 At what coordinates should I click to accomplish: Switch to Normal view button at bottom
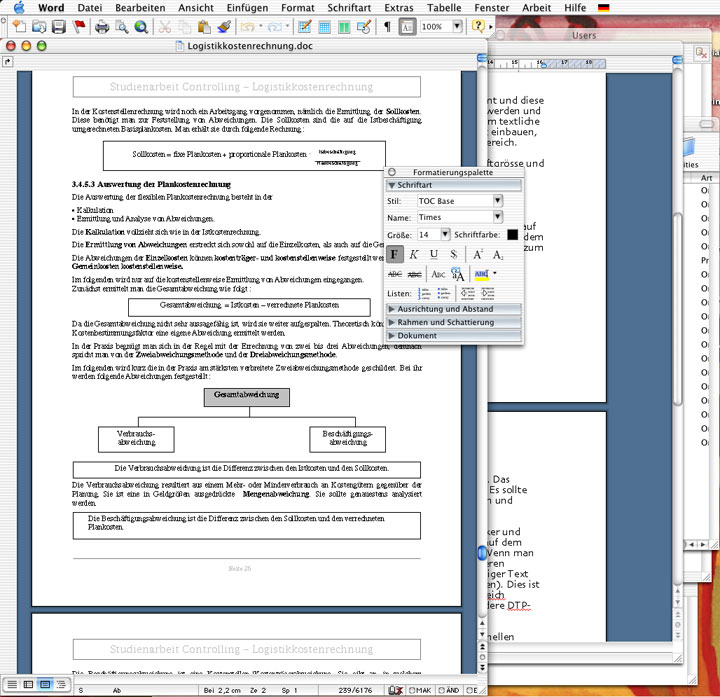12,685
